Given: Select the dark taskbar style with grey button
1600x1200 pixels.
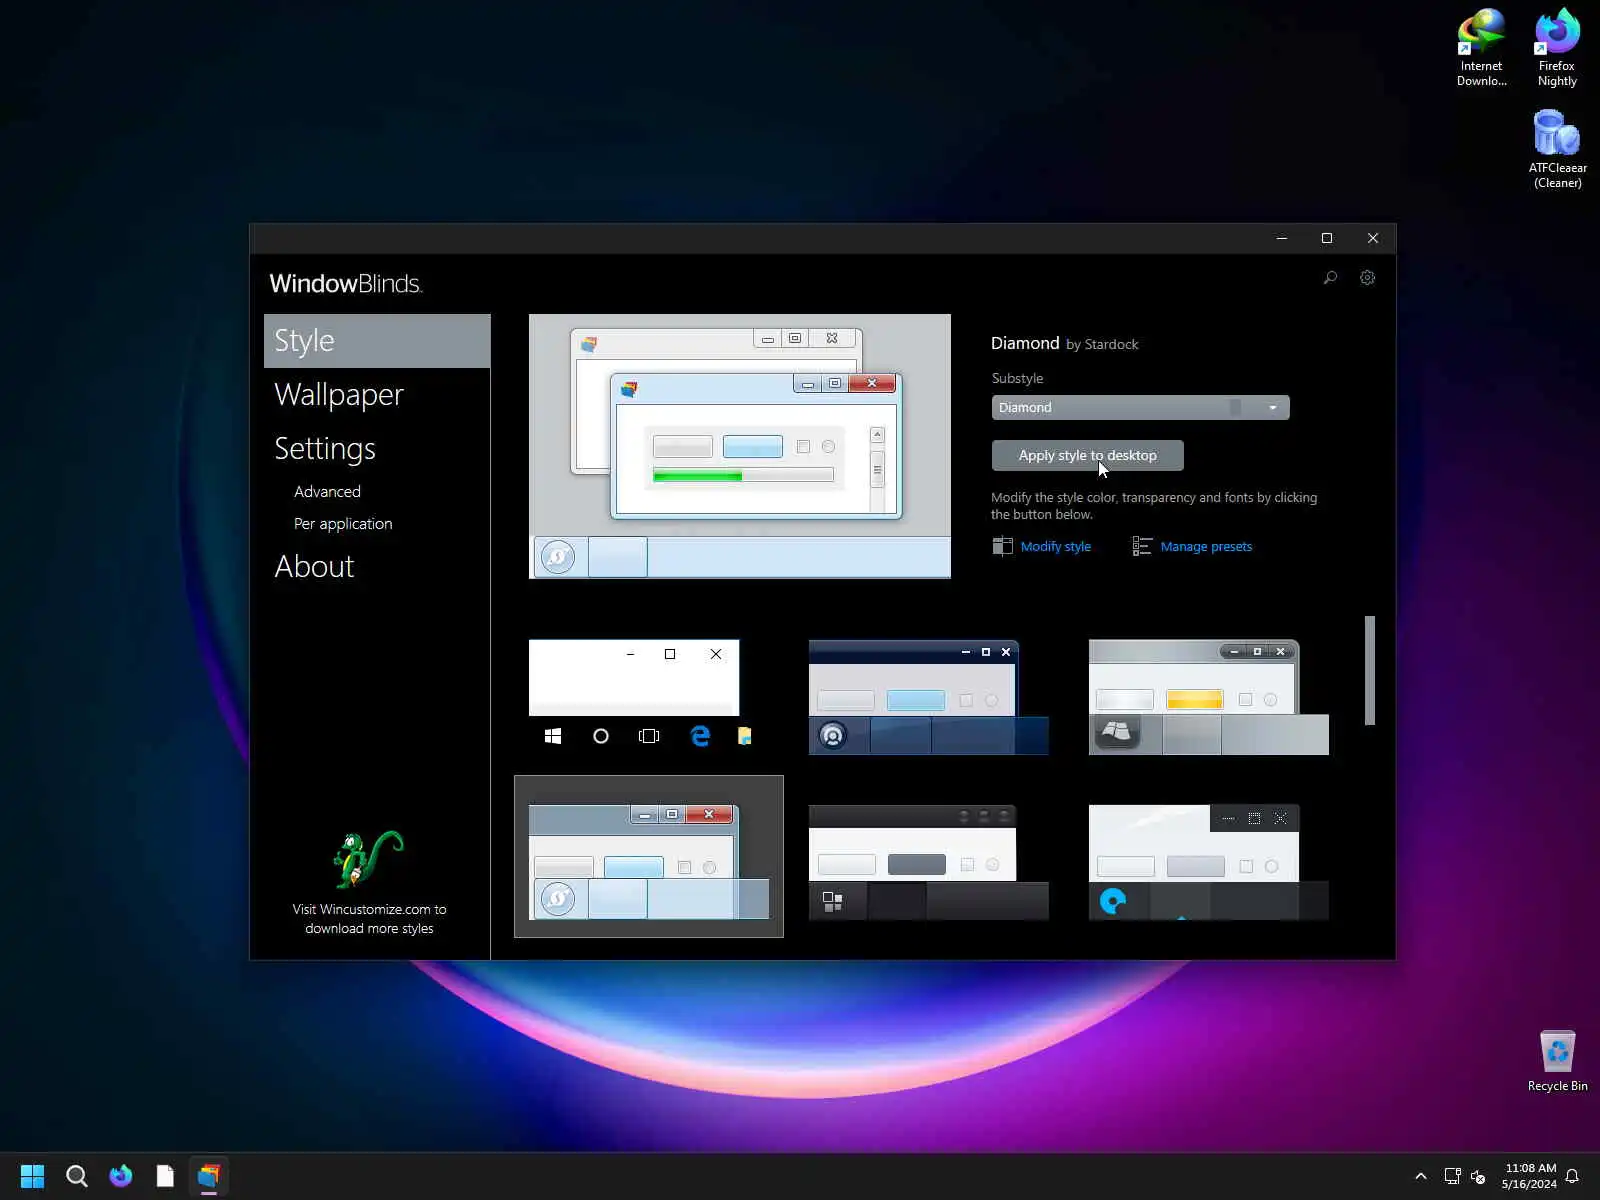Looking at the screenshot, I should 929,862.
